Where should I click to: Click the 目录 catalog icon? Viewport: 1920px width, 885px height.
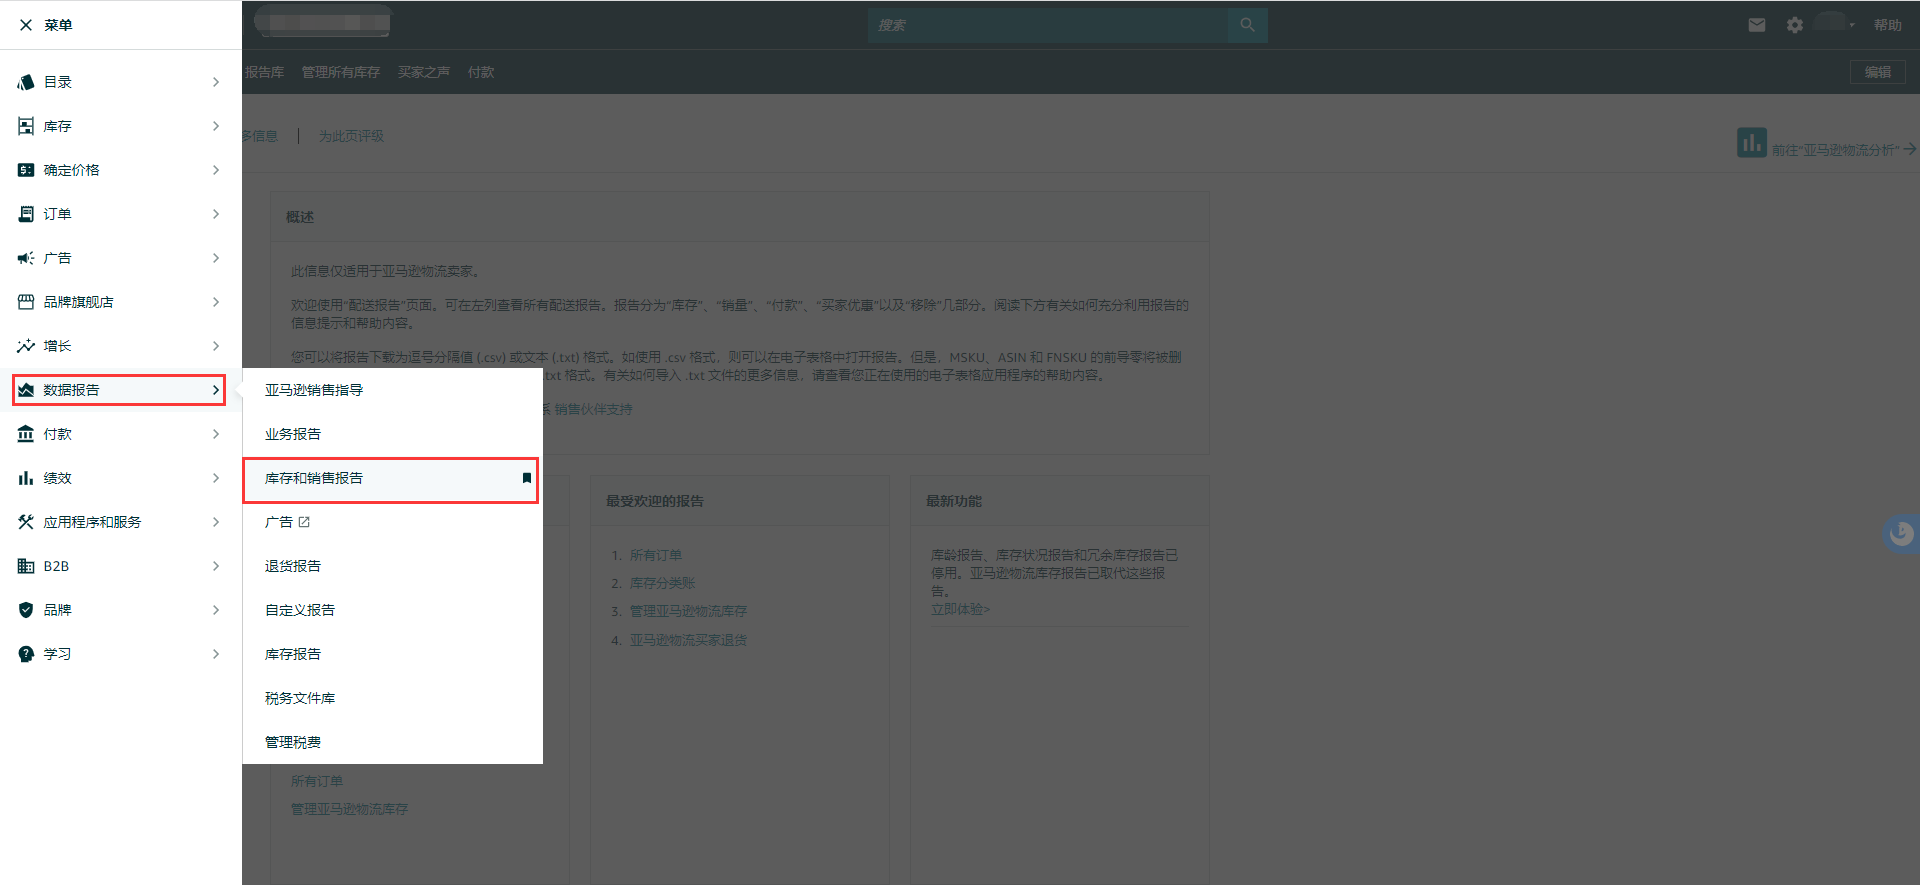point(26,82)
